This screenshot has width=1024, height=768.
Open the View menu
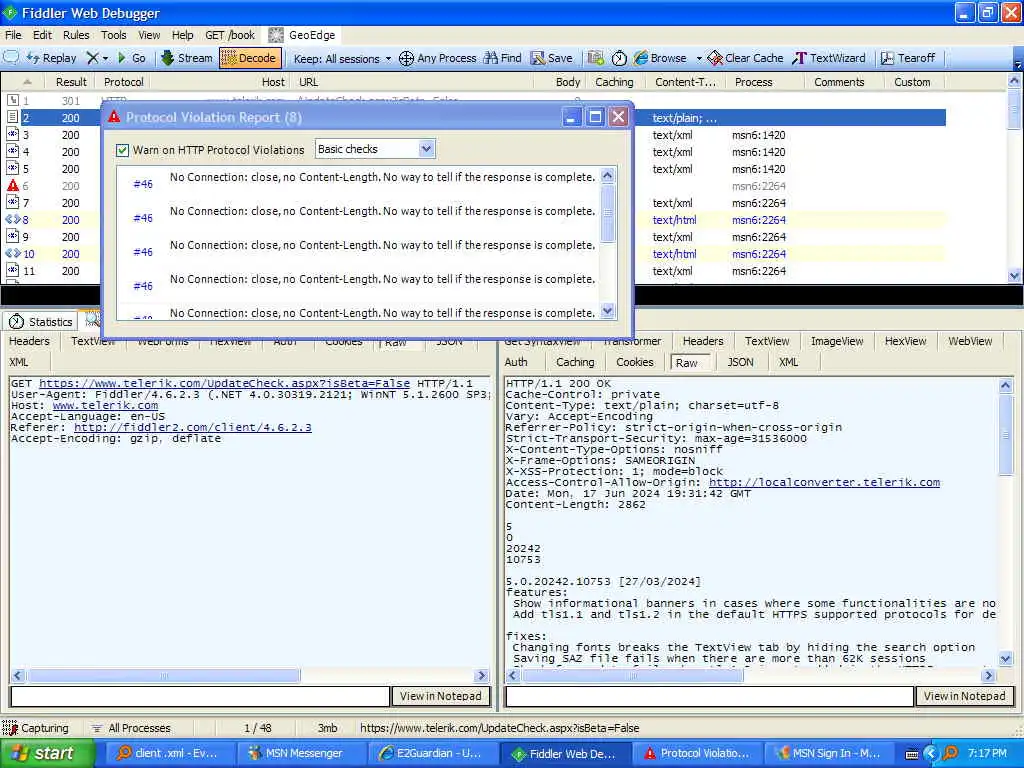pos(149,35)
